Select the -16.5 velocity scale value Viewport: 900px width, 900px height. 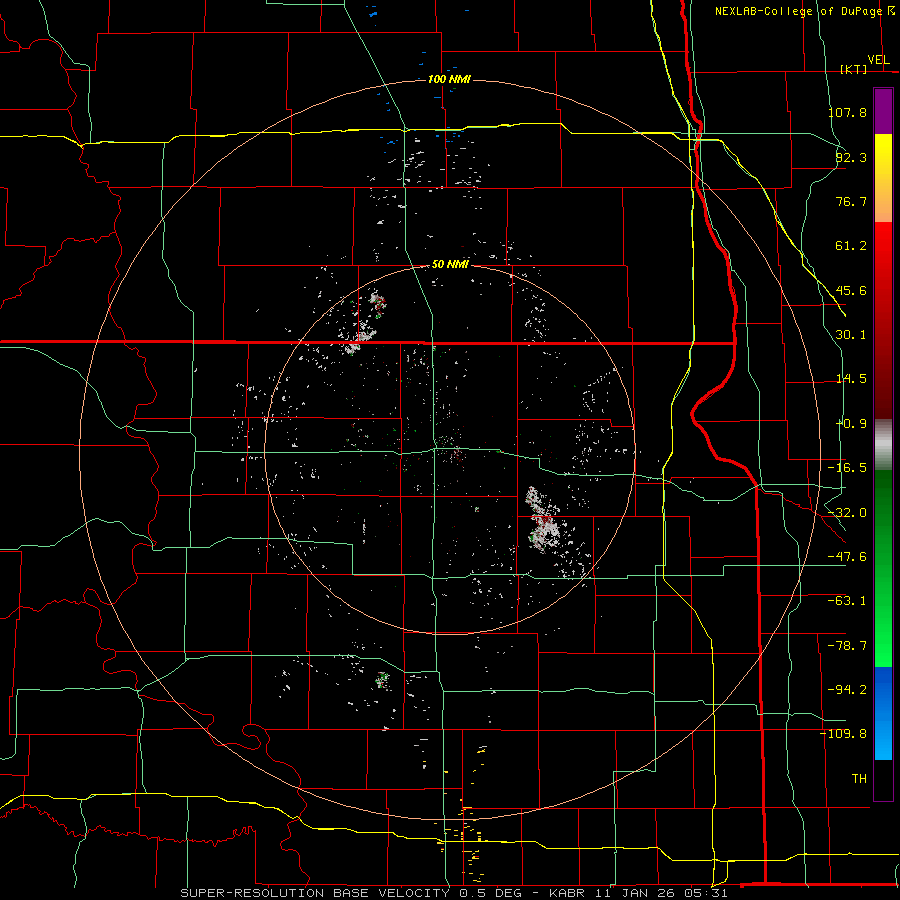(x=847, y=468)
